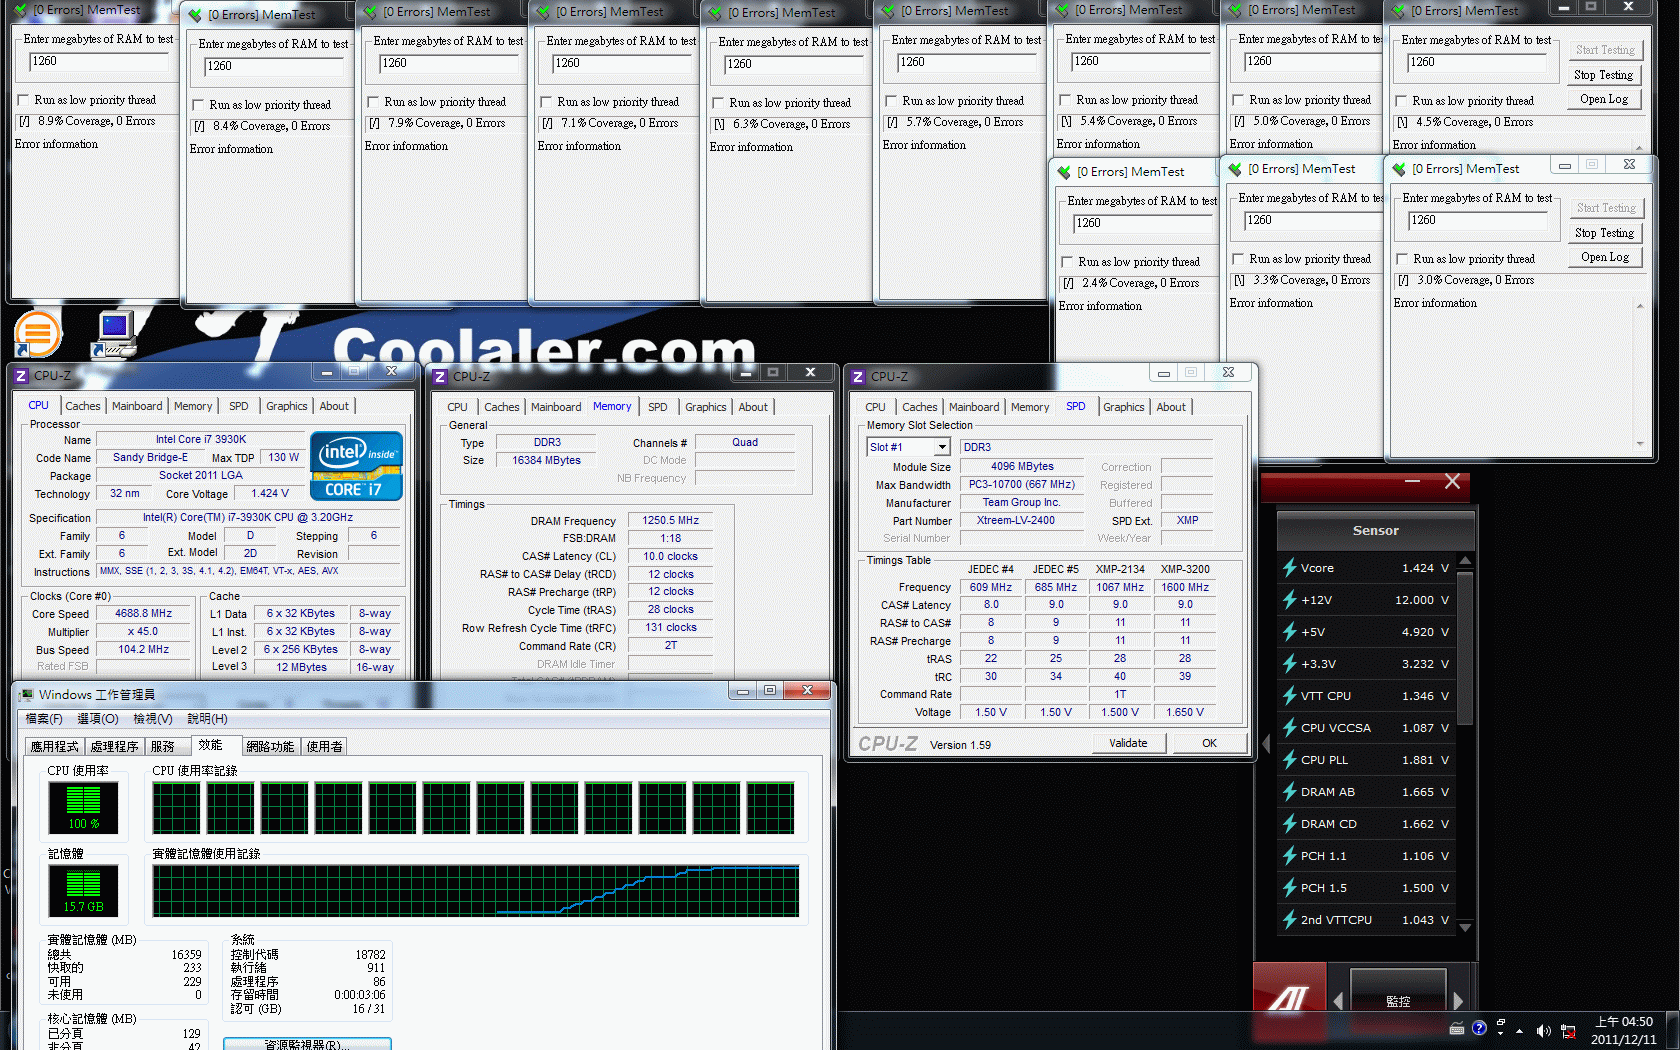Click the Sensor list vertical scrollbar thumb
The width and height of the screenshot is (1680, 1050).
tap(1465, 648)
